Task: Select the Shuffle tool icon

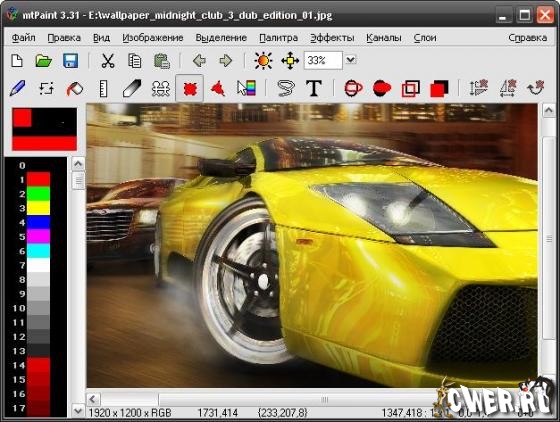Action: [46, 88]
